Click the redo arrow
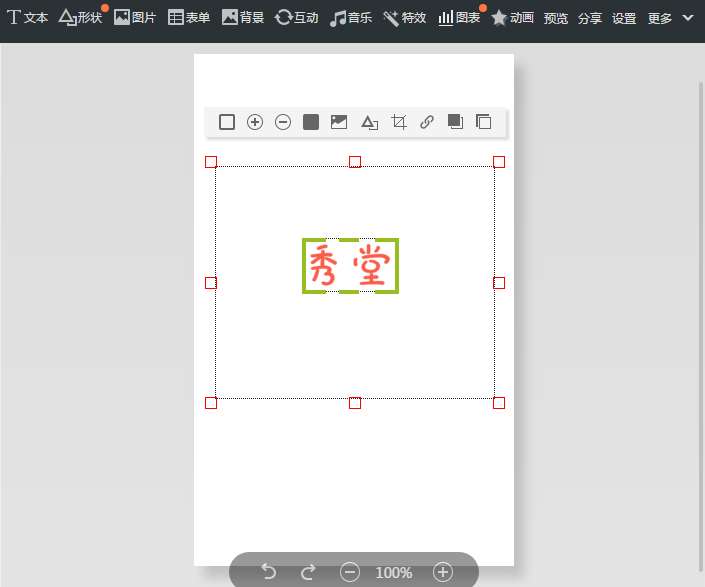This screenshot has height=587, width=705. point(308,572)
